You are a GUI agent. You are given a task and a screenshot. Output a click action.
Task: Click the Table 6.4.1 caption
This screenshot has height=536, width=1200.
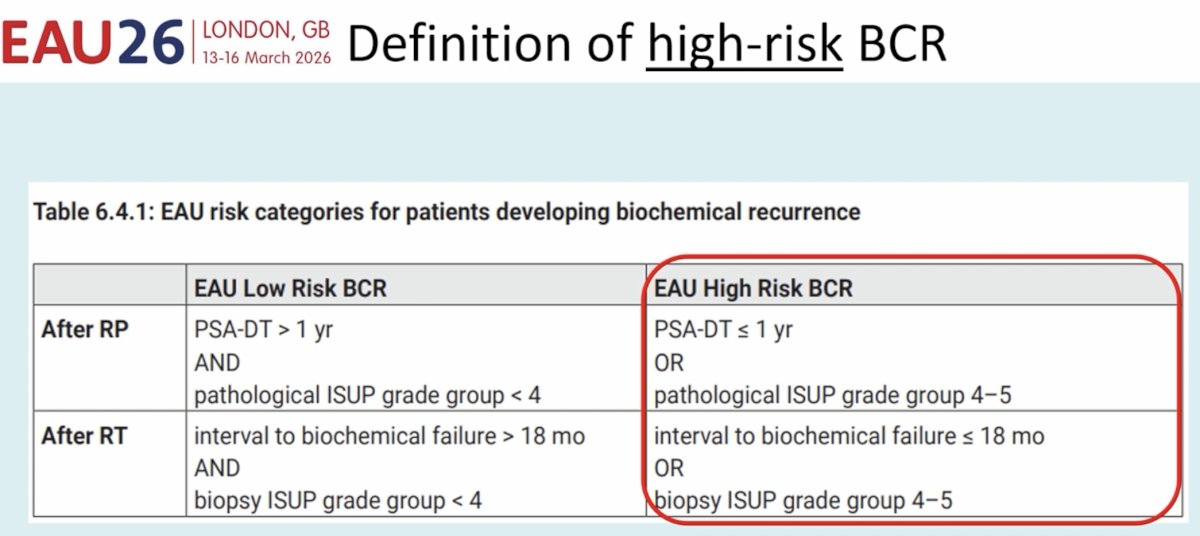[446, 212]
